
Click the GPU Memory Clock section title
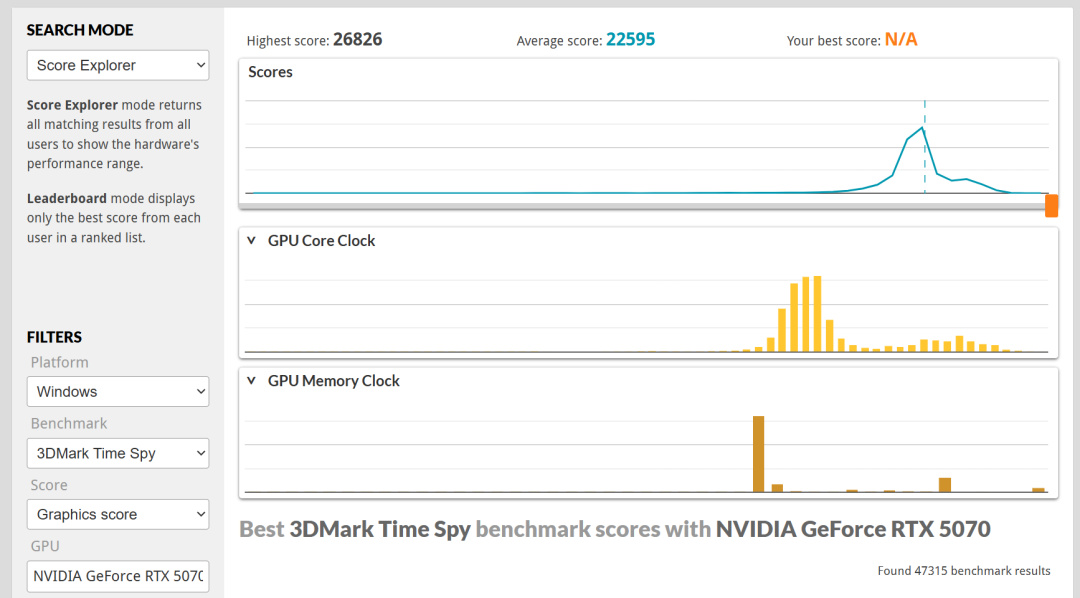[x=333, y=380]
